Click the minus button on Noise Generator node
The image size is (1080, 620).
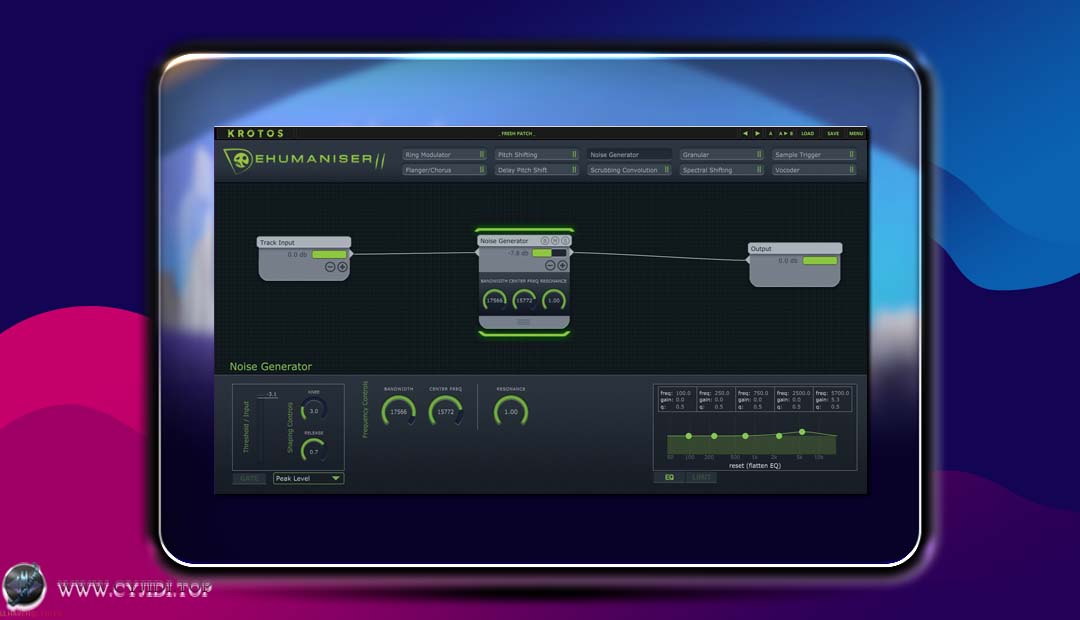(550, 266)
